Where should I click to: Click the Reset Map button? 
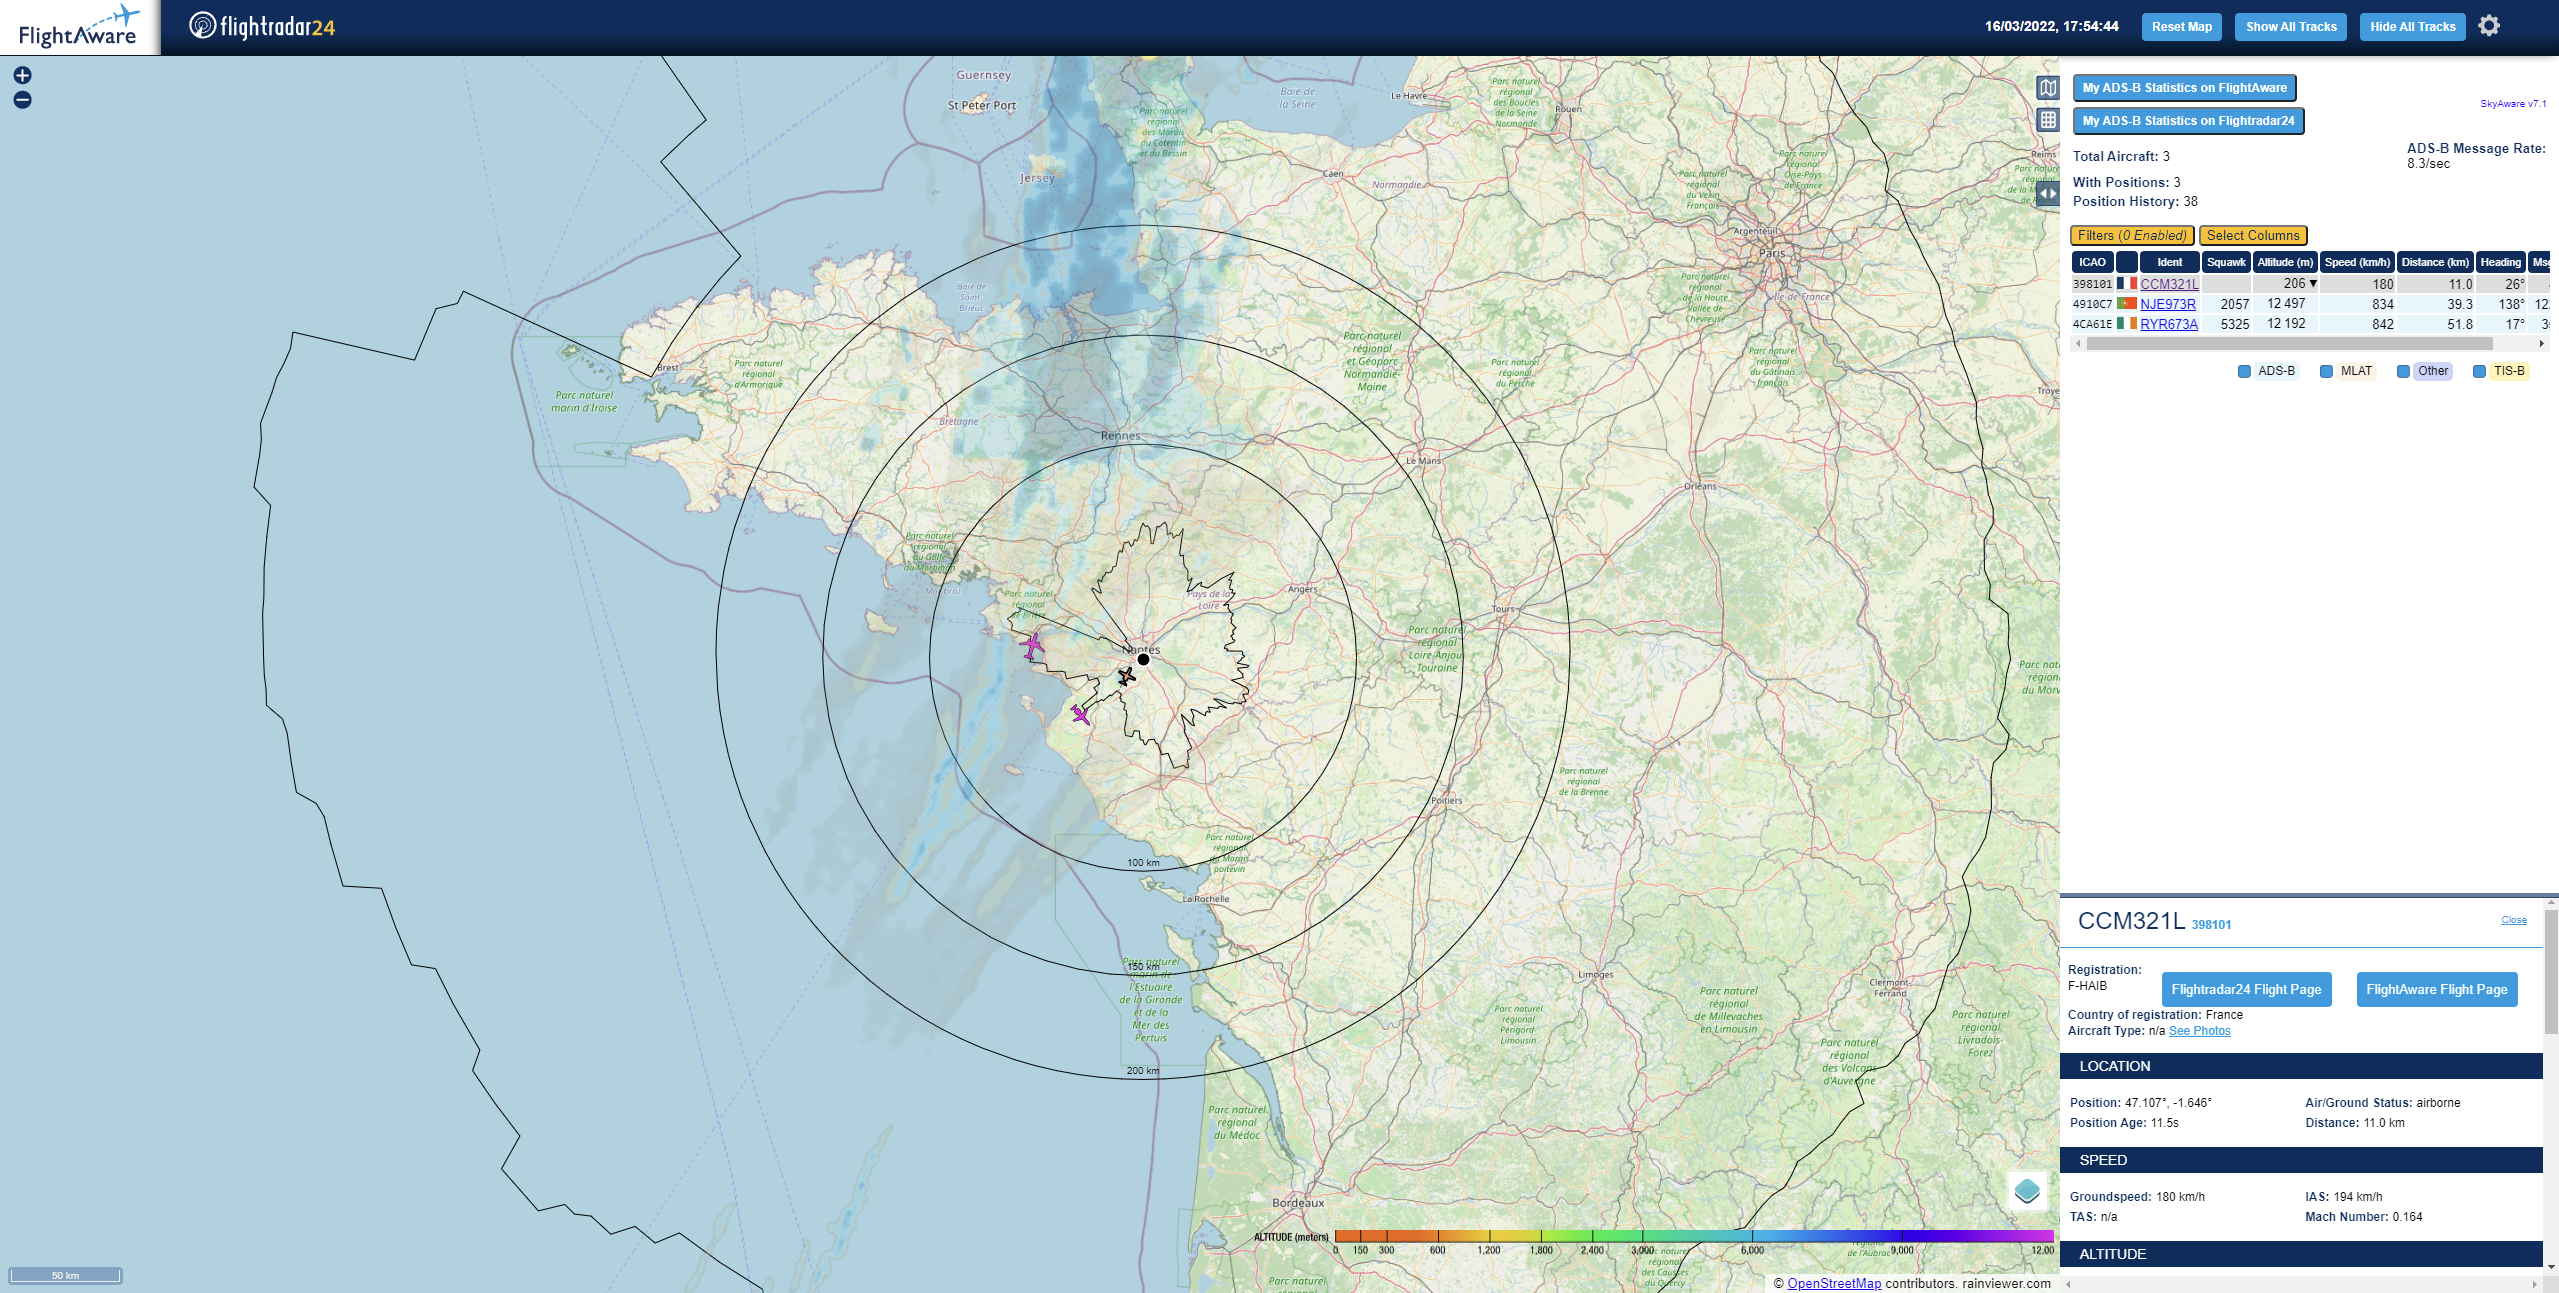click(x=2181, y=27)
